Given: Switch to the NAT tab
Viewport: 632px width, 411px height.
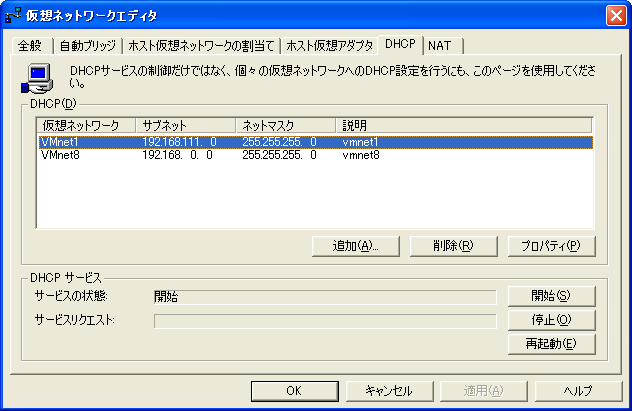Looking at the screenshot, I should tap(442, 46).
